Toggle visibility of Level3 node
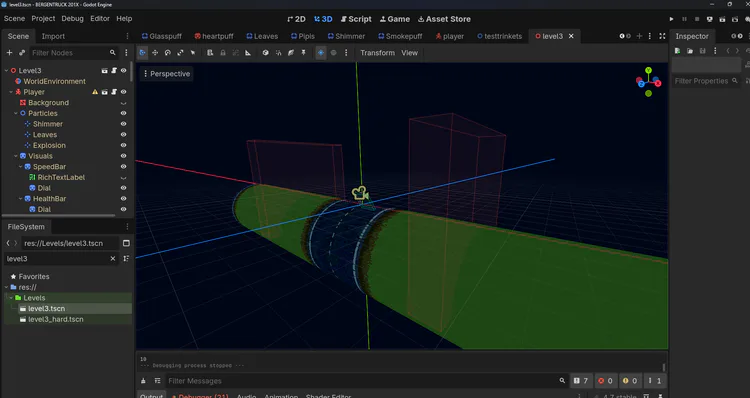Image resolution: width=750 pixels, height=398 pixels. 123,70
